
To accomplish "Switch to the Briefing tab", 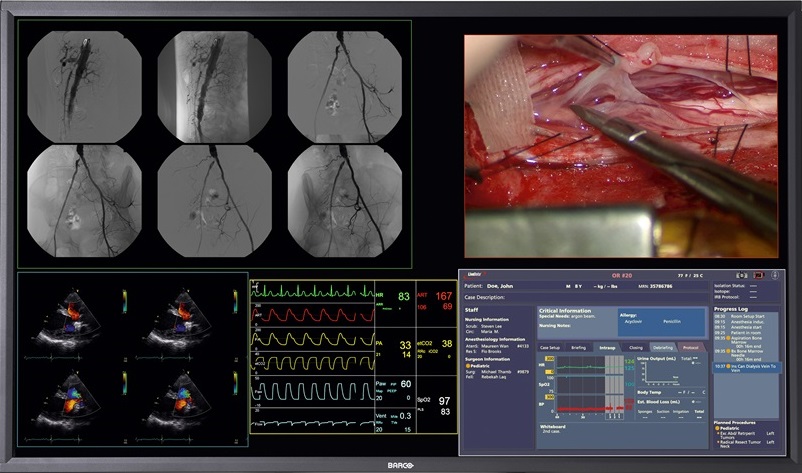I will [x=578, y=347].
